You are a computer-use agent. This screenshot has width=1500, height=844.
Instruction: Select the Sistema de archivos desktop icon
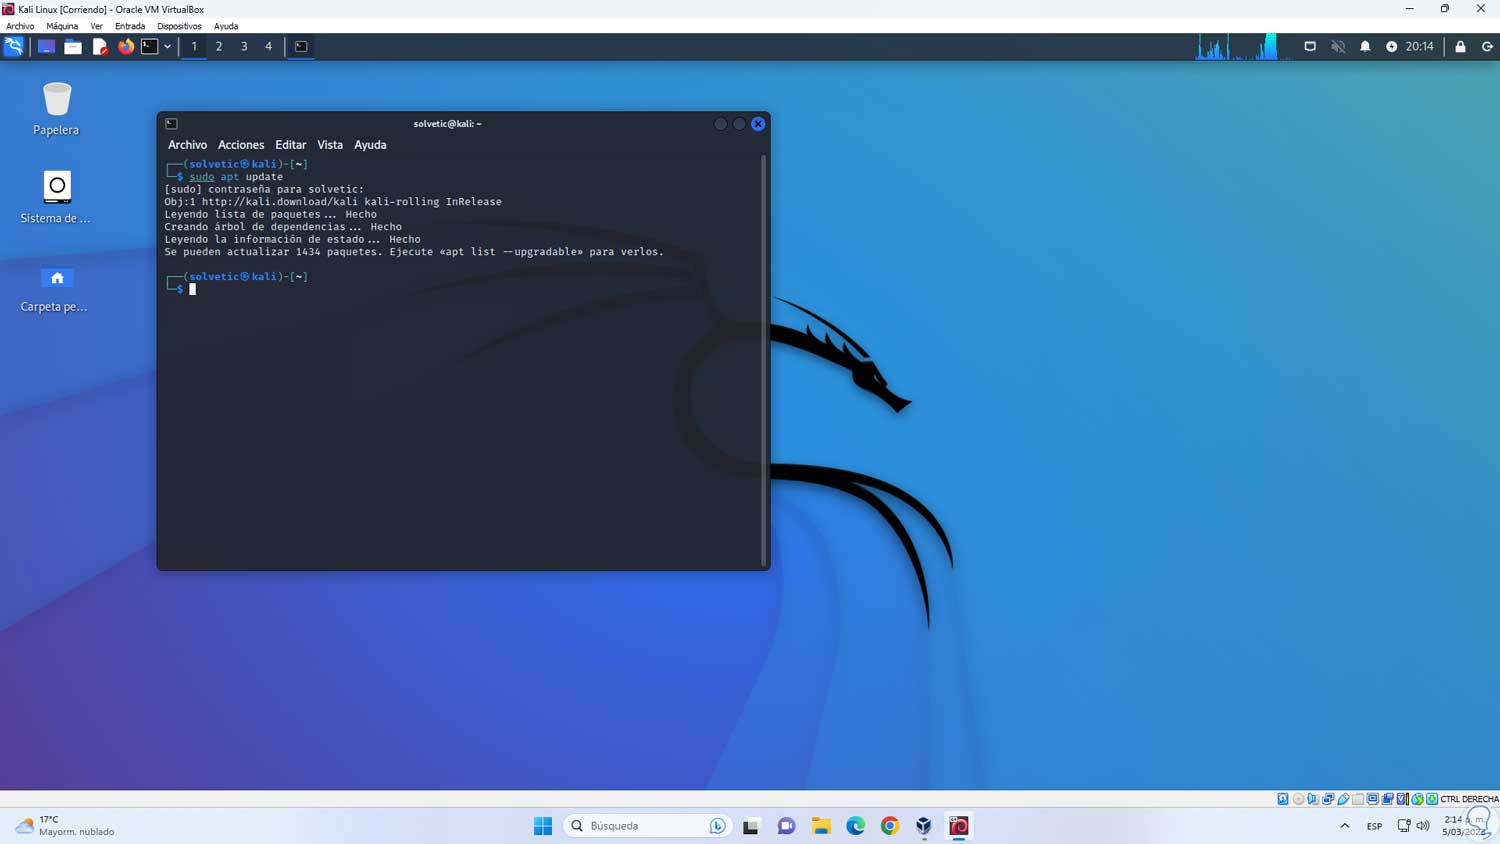pos(56,197)
